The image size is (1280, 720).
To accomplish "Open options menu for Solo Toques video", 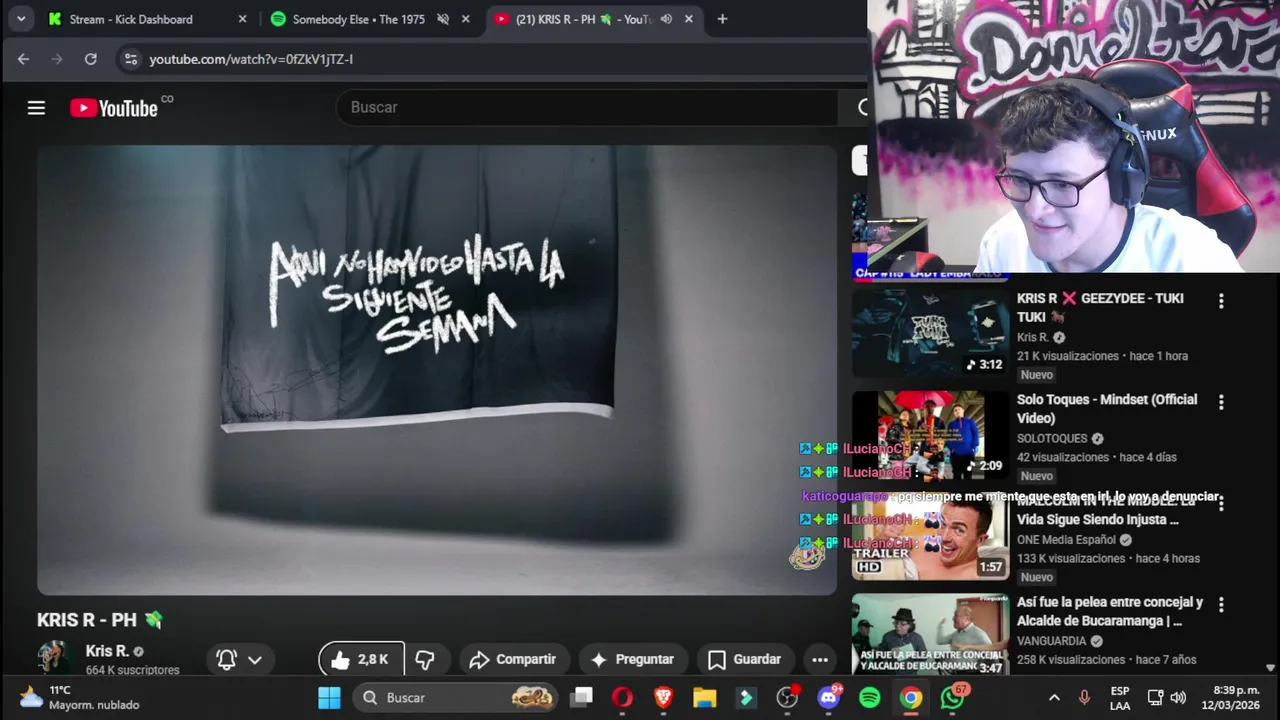I will [x=1221, y=402].
